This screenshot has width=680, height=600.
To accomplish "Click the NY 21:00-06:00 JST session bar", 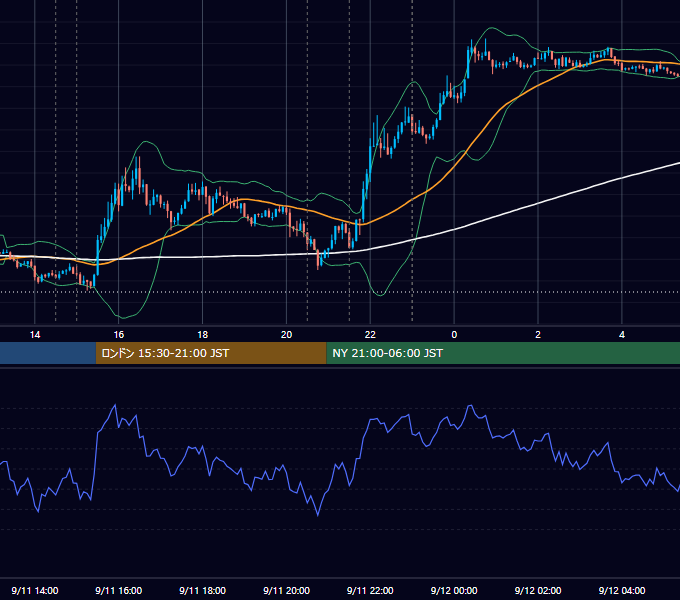I will [x=503, y=353].
